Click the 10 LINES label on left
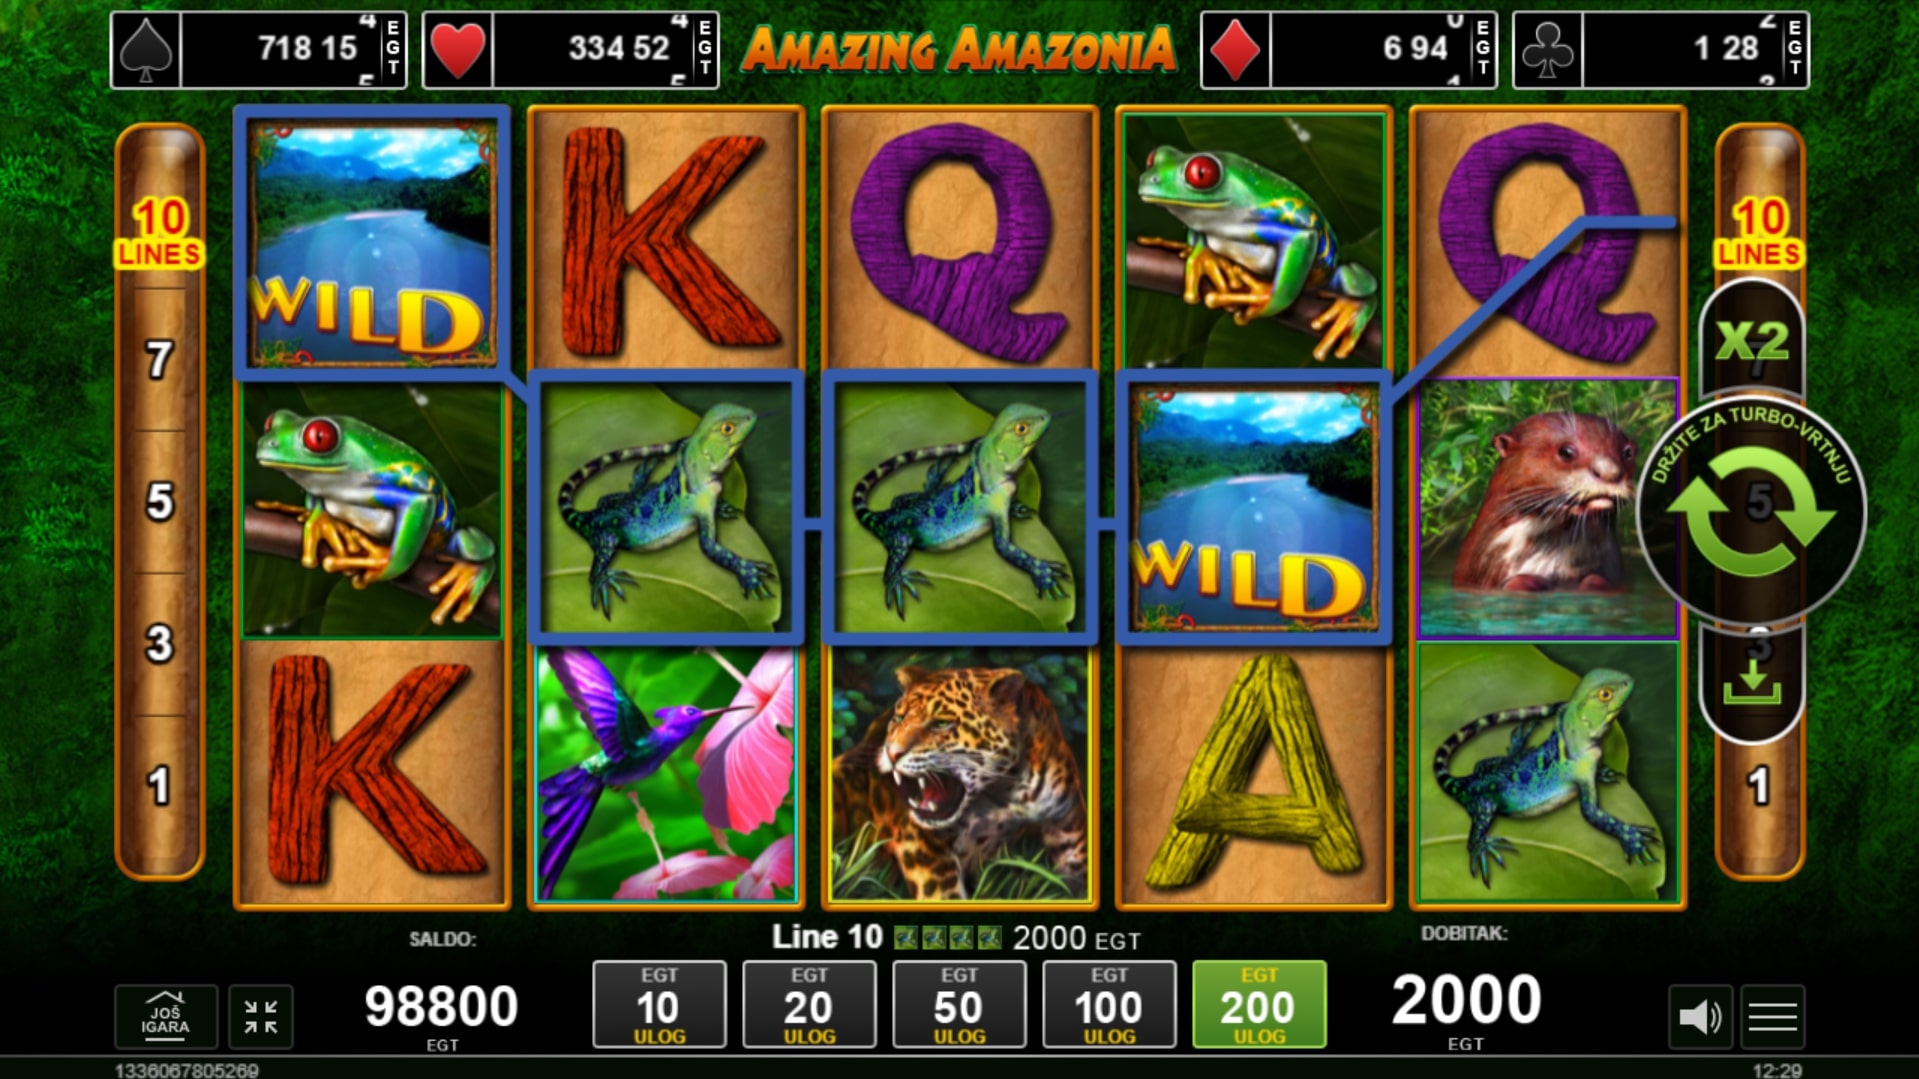 [159, 233]
